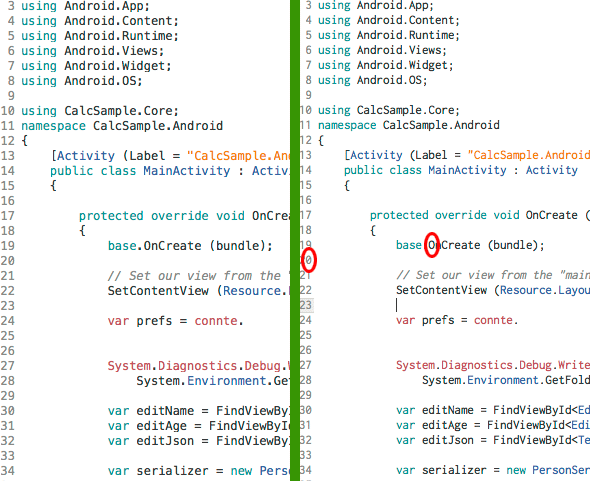Click 'Environment' on line 28, right pane
The image size is (590, 481).
(x=503, y=380)
